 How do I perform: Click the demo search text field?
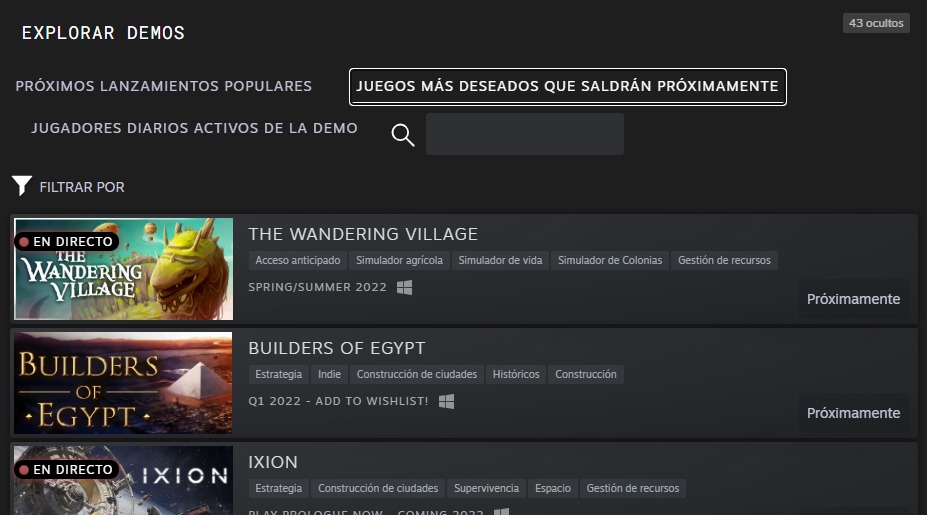click(525, 134)
